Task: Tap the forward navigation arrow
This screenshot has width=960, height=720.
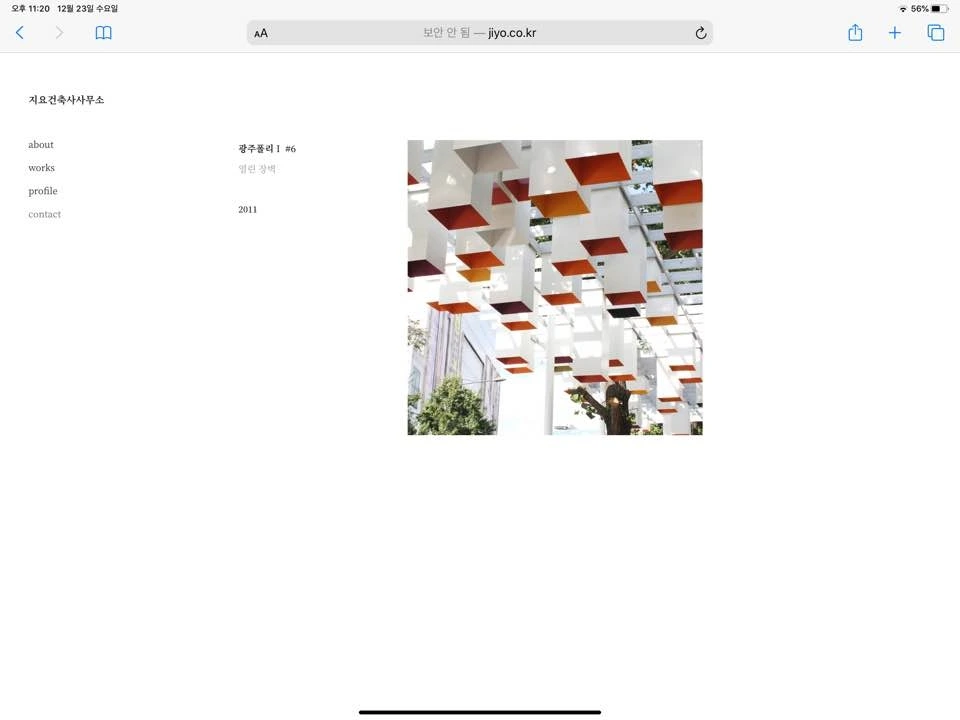Action: click(59, 33)
